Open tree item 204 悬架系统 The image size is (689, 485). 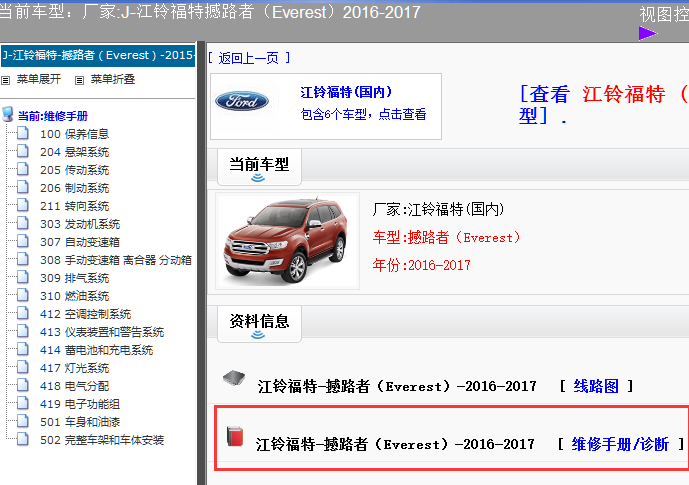click(74, 152)
